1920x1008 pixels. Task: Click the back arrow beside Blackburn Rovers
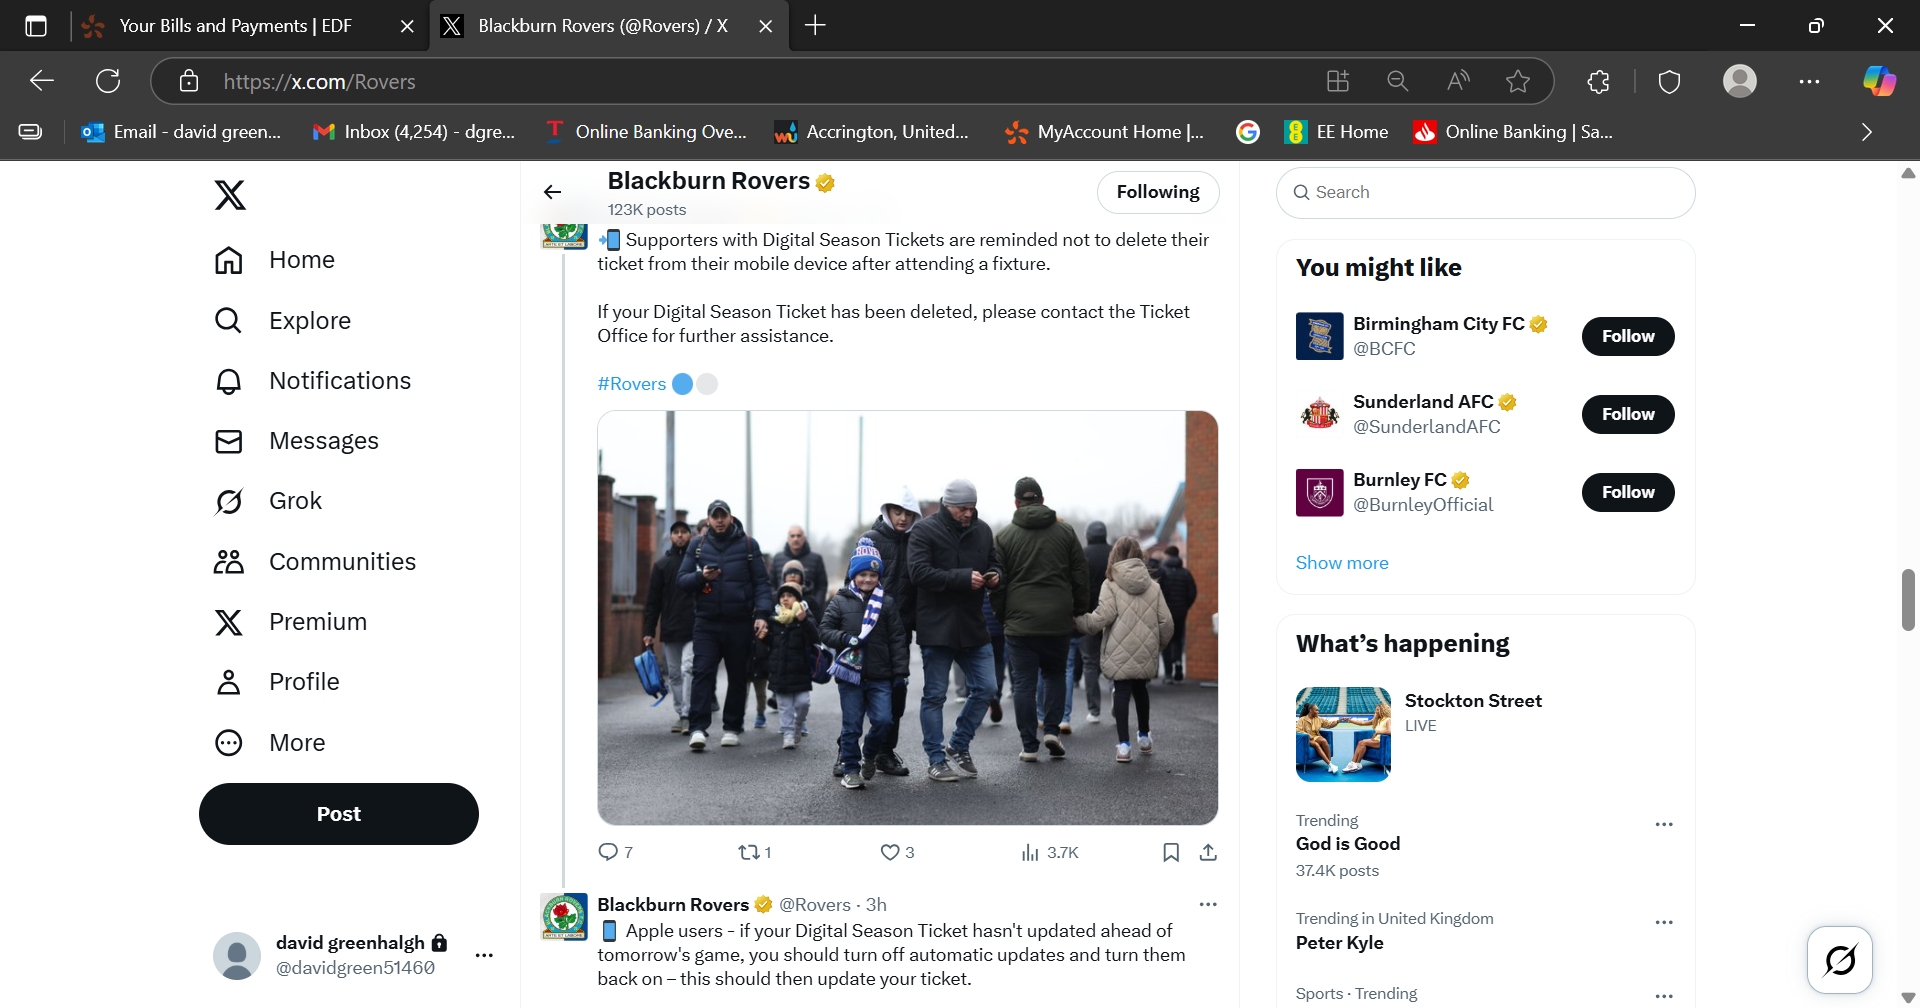click(x=553, y=192)
